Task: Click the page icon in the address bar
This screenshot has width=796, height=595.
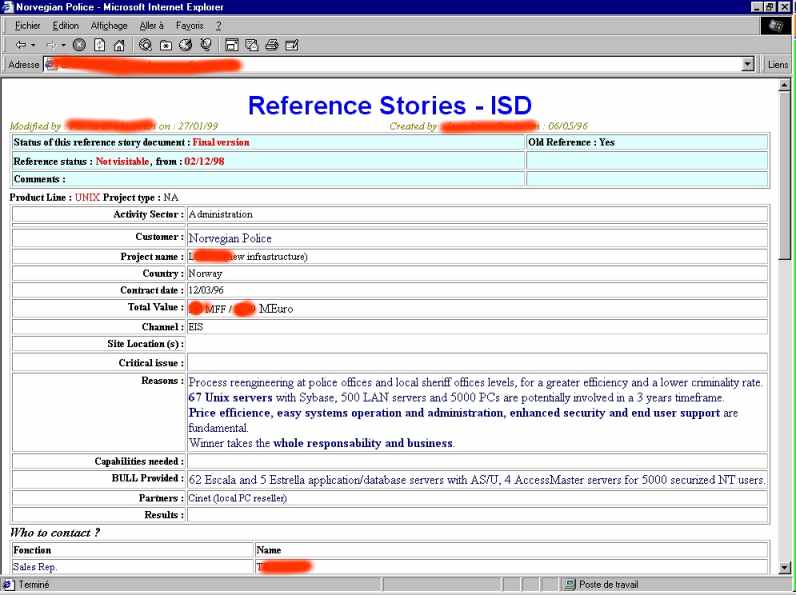Action: coord(49,64)
